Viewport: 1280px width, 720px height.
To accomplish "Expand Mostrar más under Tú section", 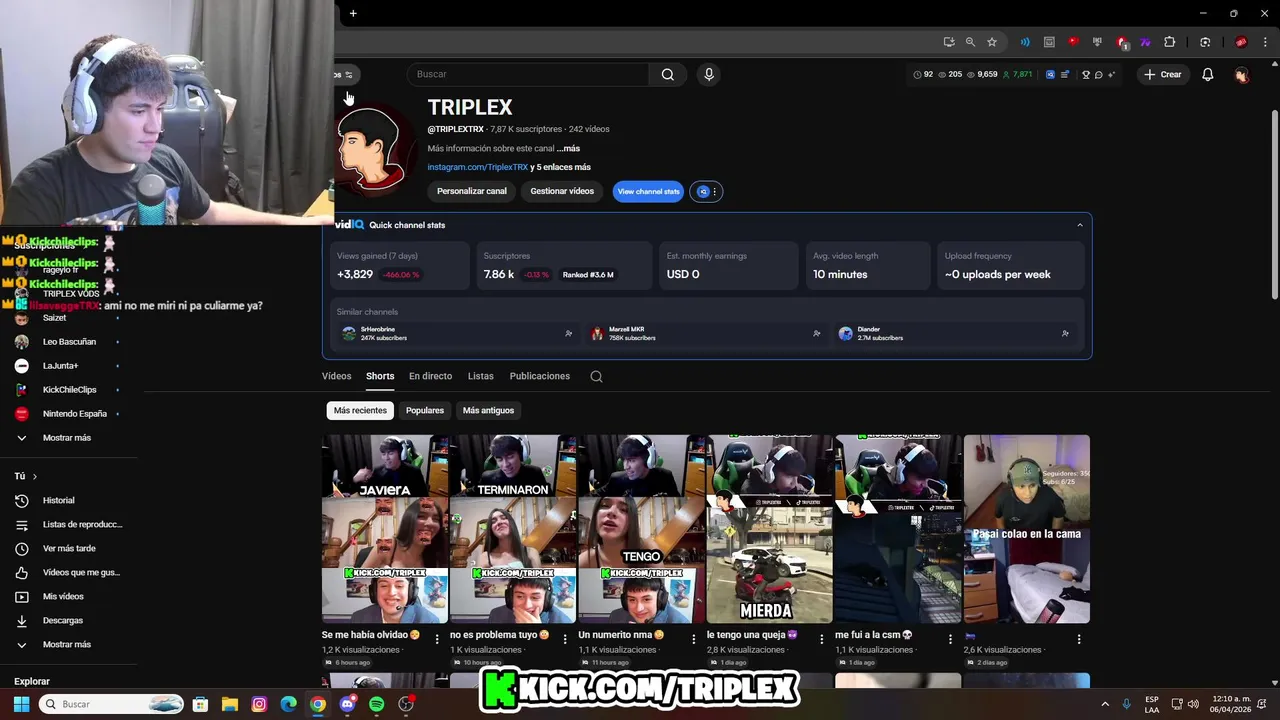I will coord(68,644).
